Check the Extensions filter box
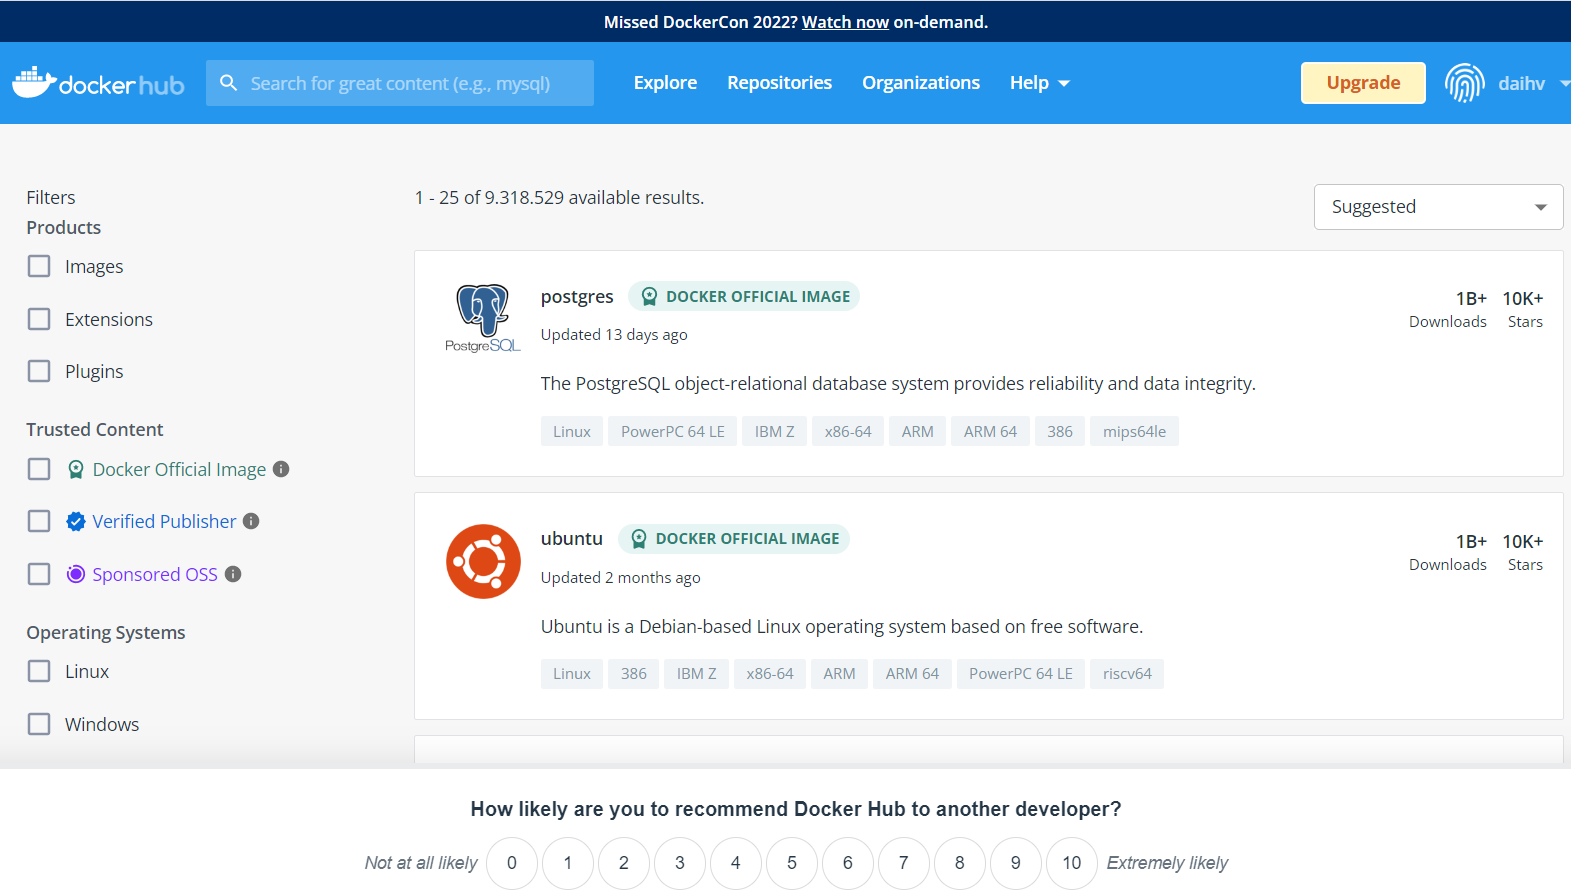1571x896 pixels. coord(39,319)
